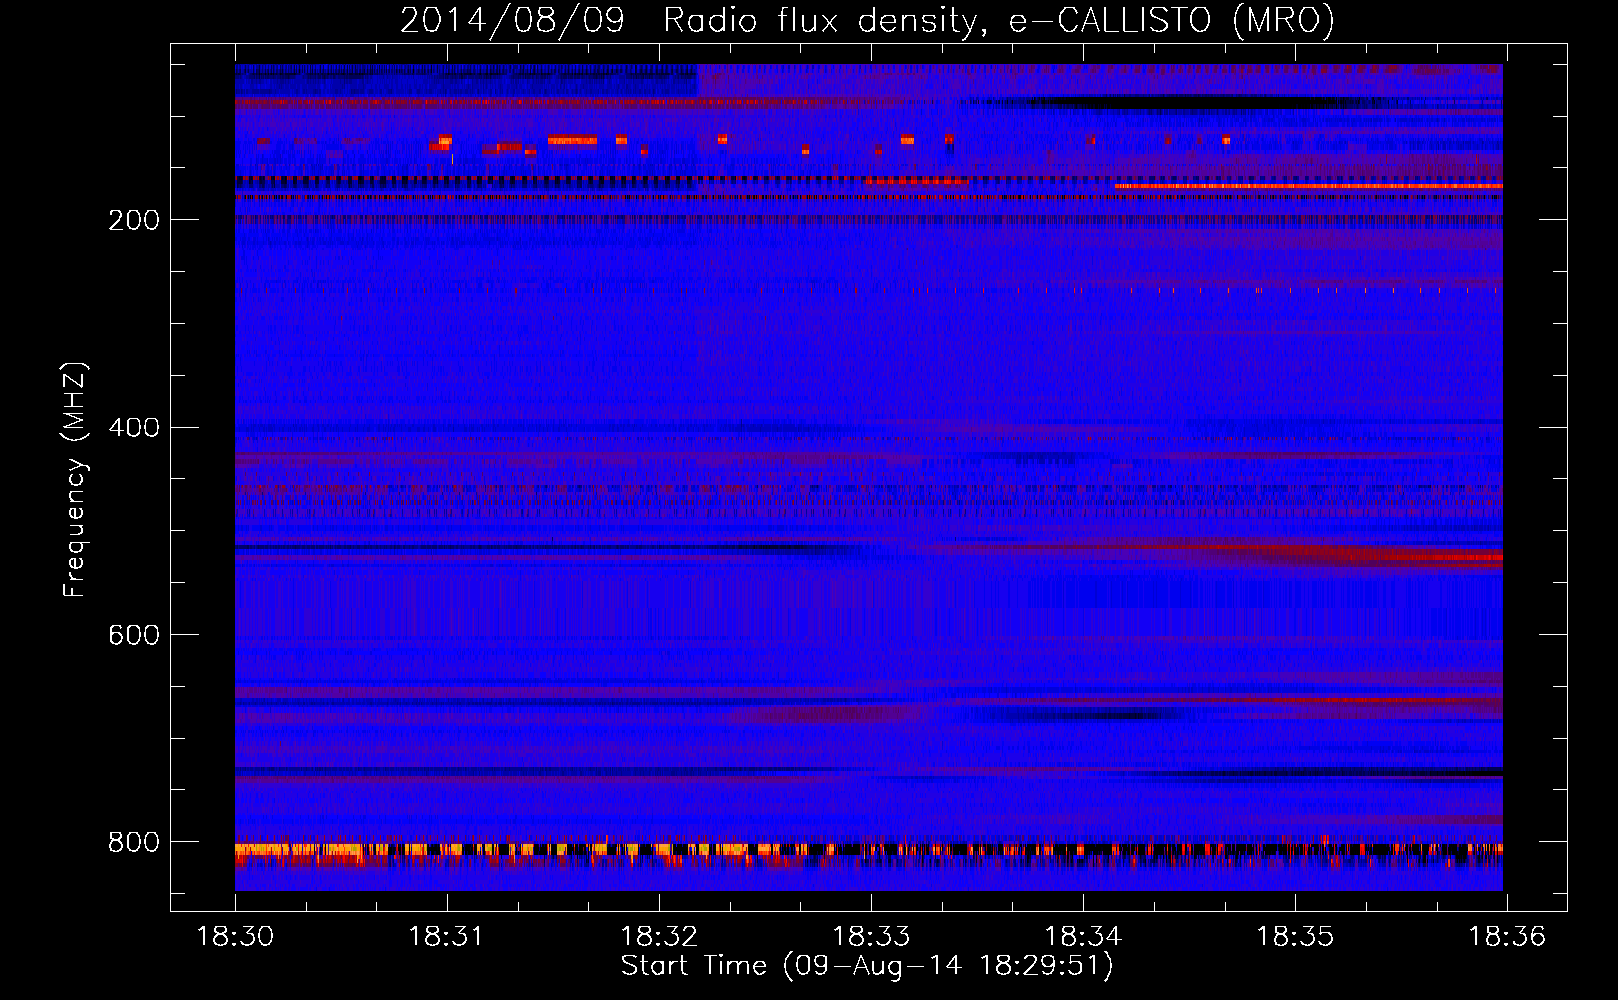
Task: Click the "Start Time (09-Aug-14 18:29:51)" label
Action: 866,966
